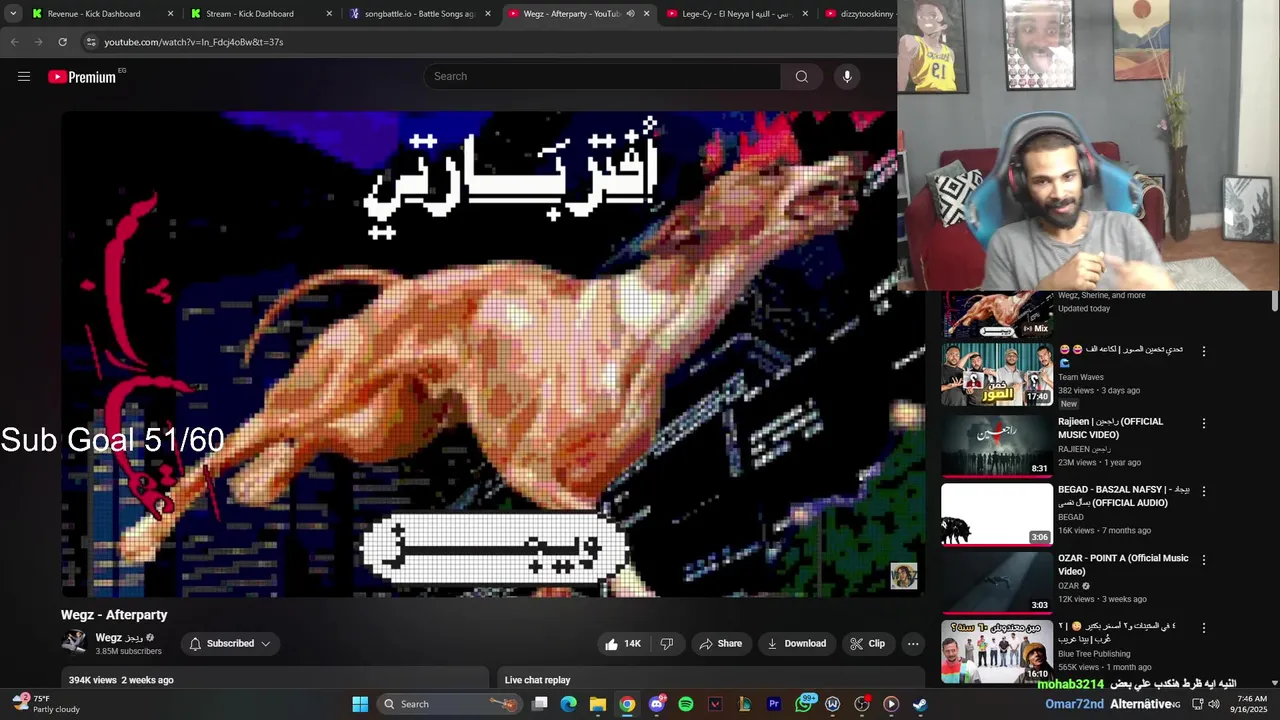Open Google Chrome taskbar icon

coord(627,704)
